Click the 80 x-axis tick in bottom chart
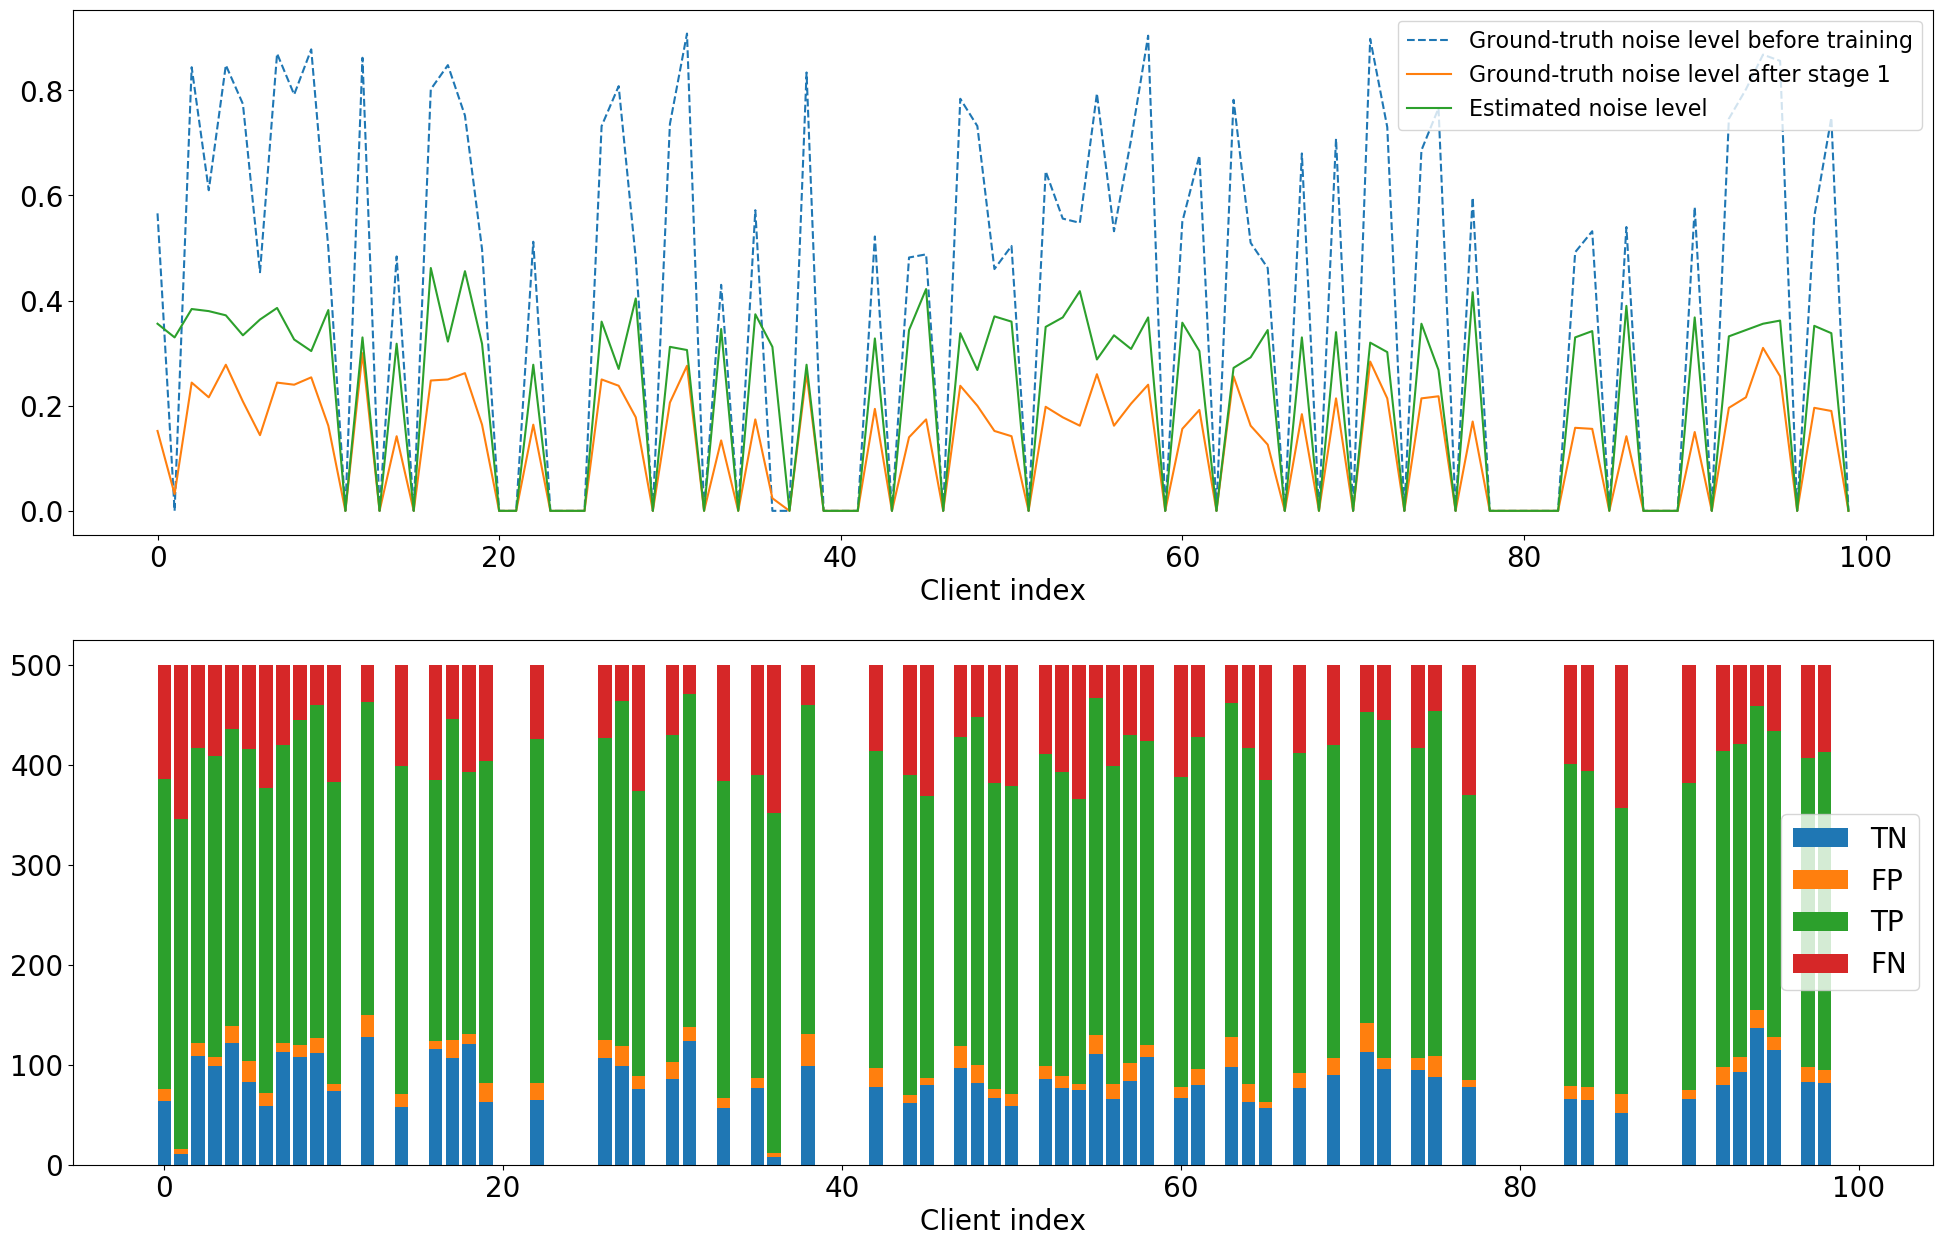The height and width of the screenshot is (1246, 1942). (x=1520, y=1187)
